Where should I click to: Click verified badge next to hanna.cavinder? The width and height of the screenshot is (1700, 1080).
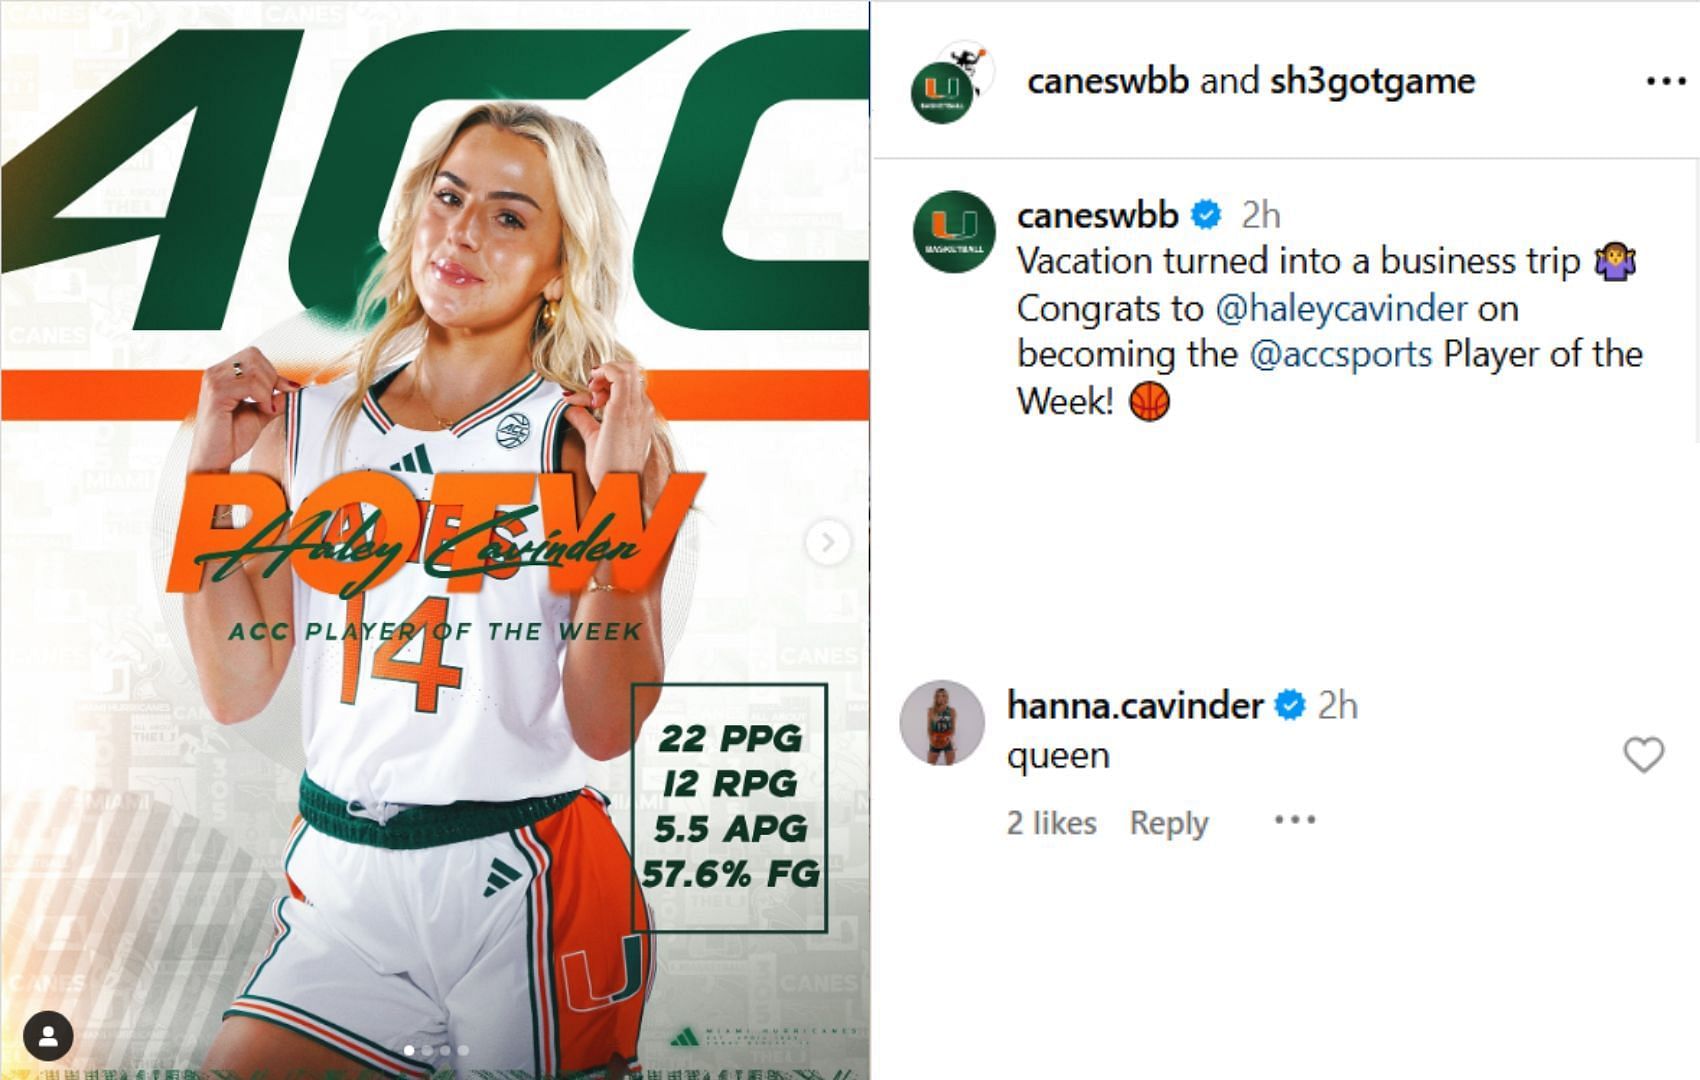[x=1291, y=705]
